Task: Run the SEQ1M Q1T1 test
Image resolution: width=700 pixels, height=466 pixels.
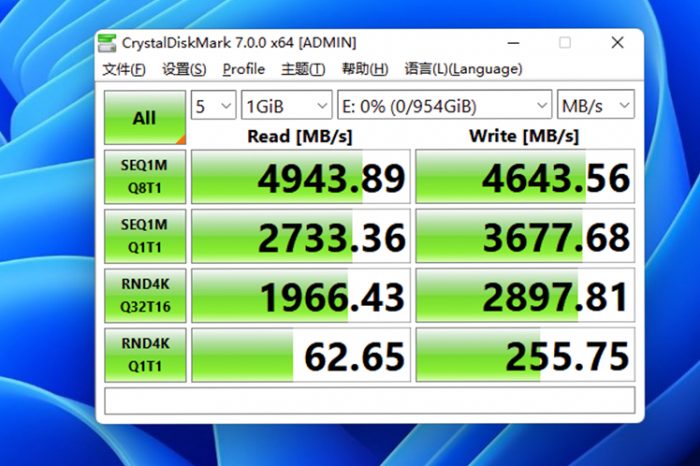Action: pyautogui.click(x=145, y=236)
